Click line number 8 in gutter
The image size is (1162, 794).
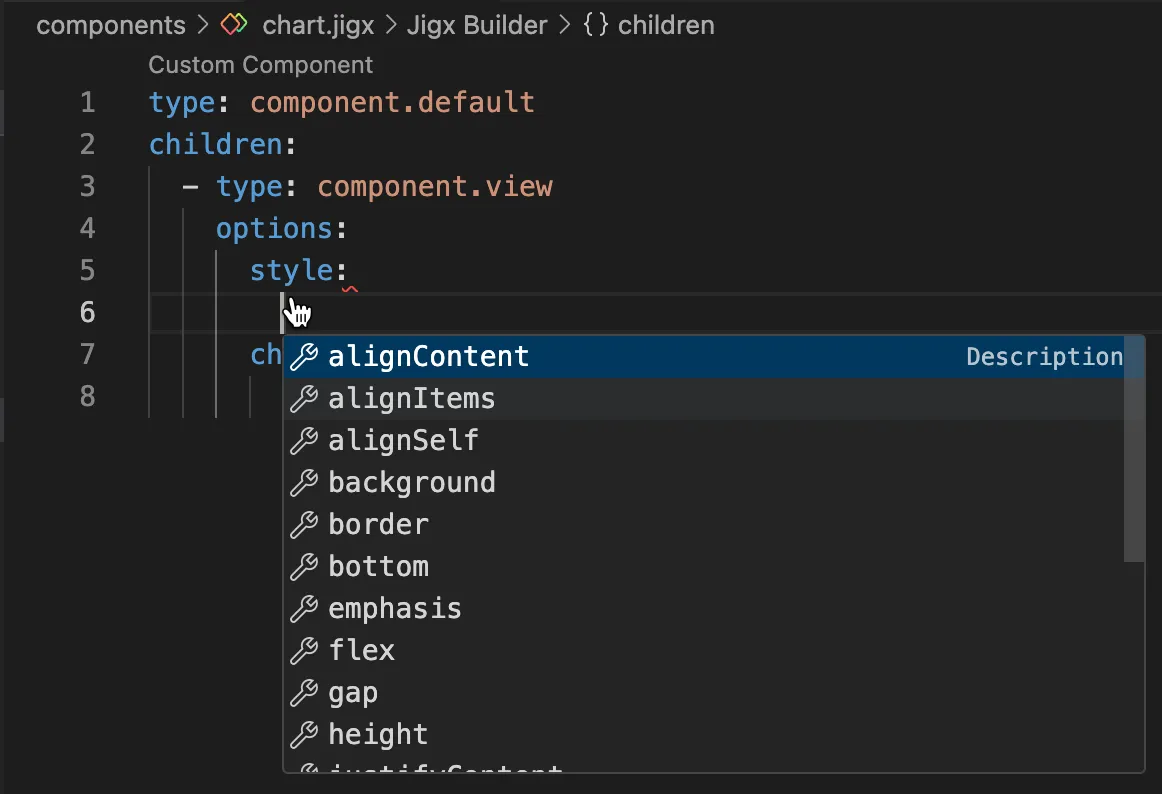(87, 396)
